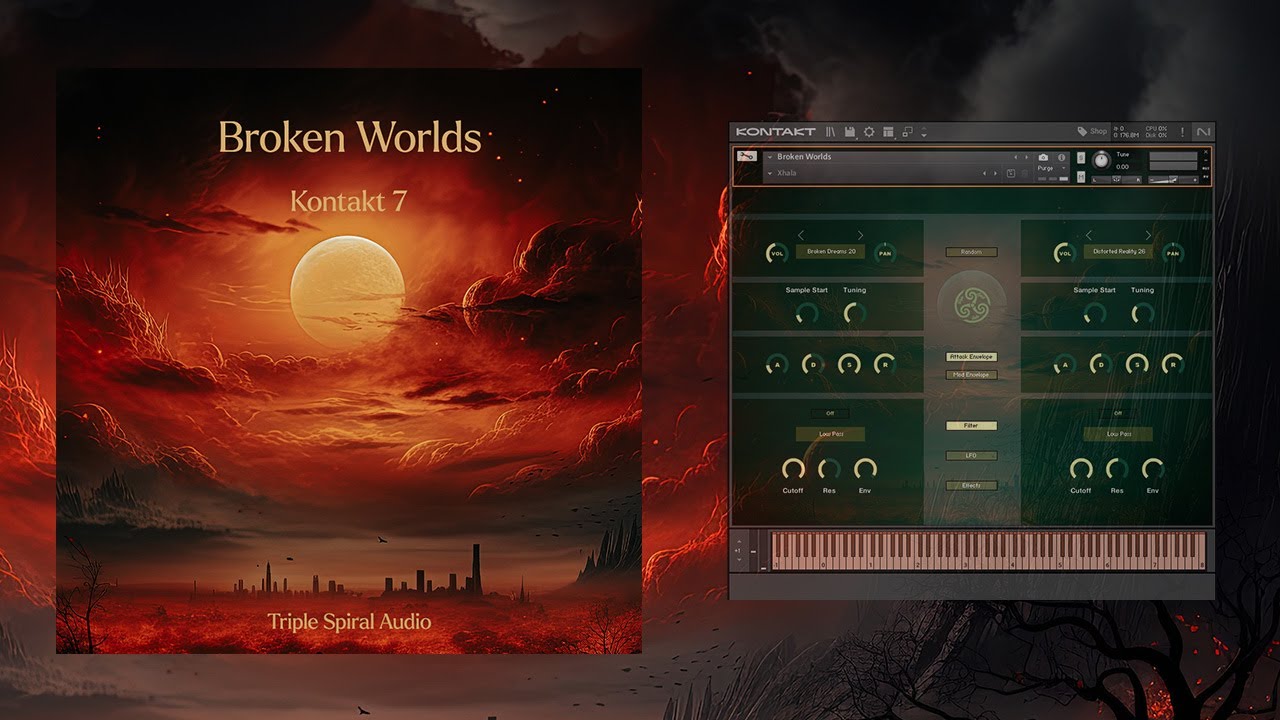
Task: Click the save snapshot icon
Action: (x=1011, y=173)
